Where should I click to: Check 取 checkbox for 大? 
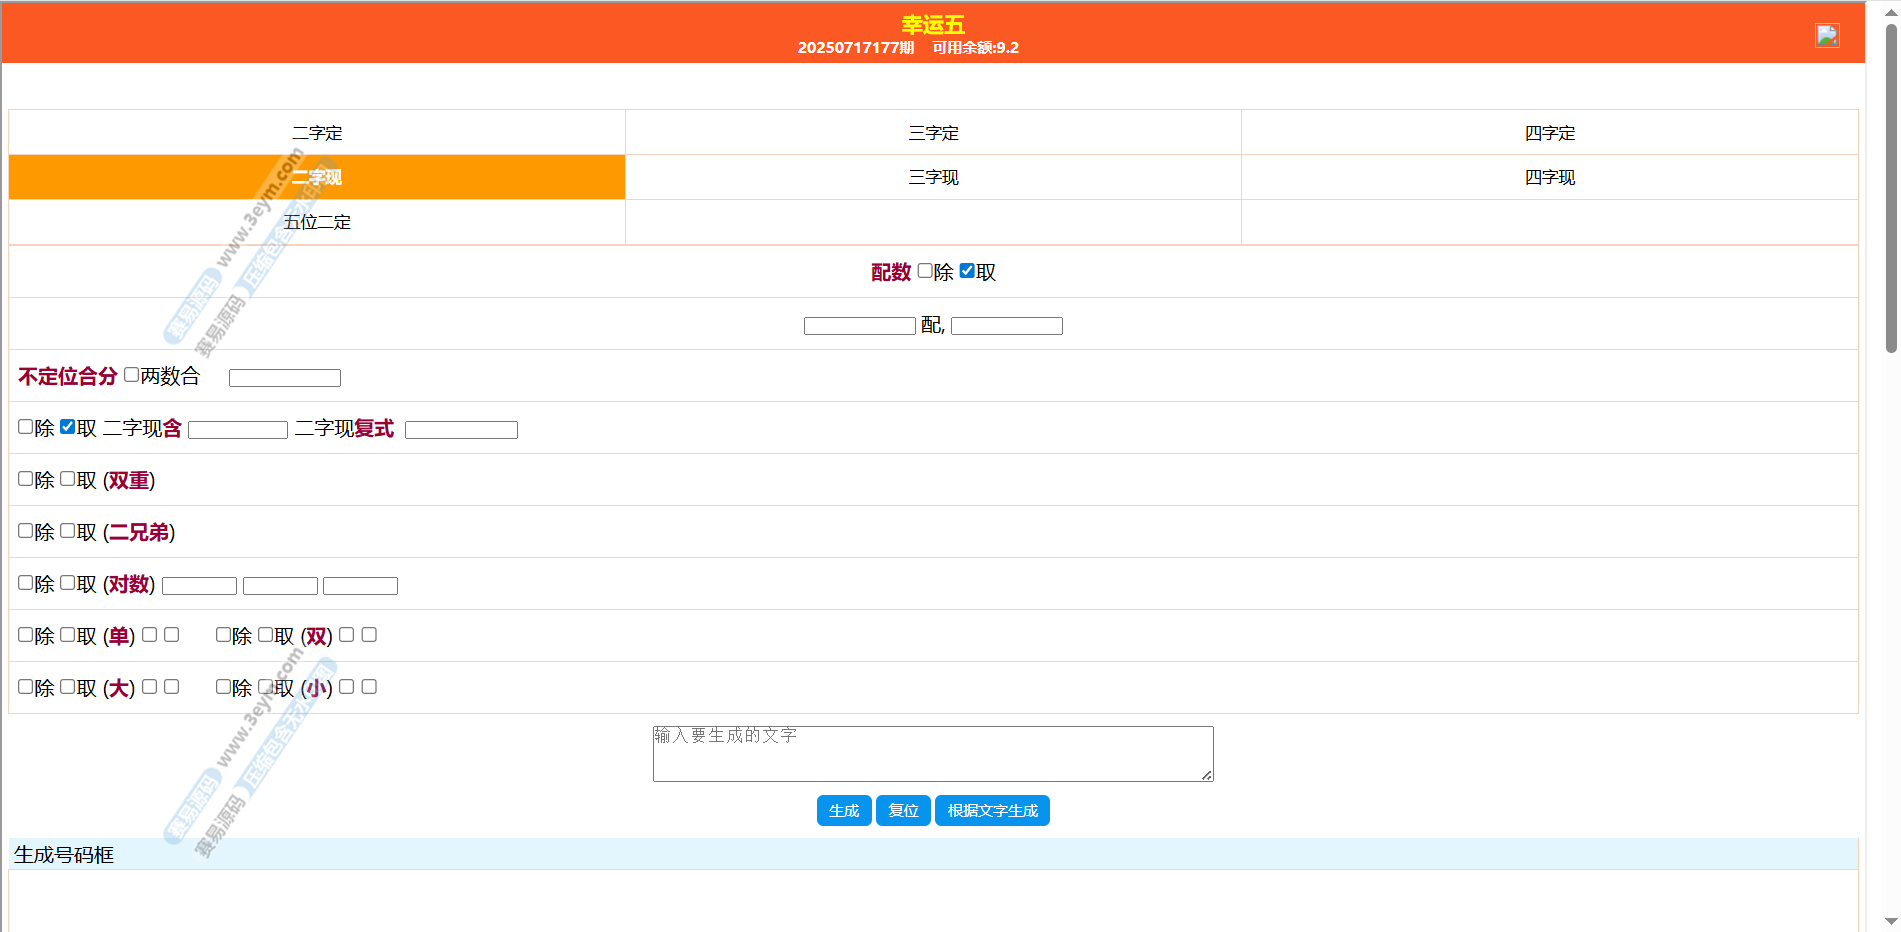pyautogui.click(x=68, y=687)
